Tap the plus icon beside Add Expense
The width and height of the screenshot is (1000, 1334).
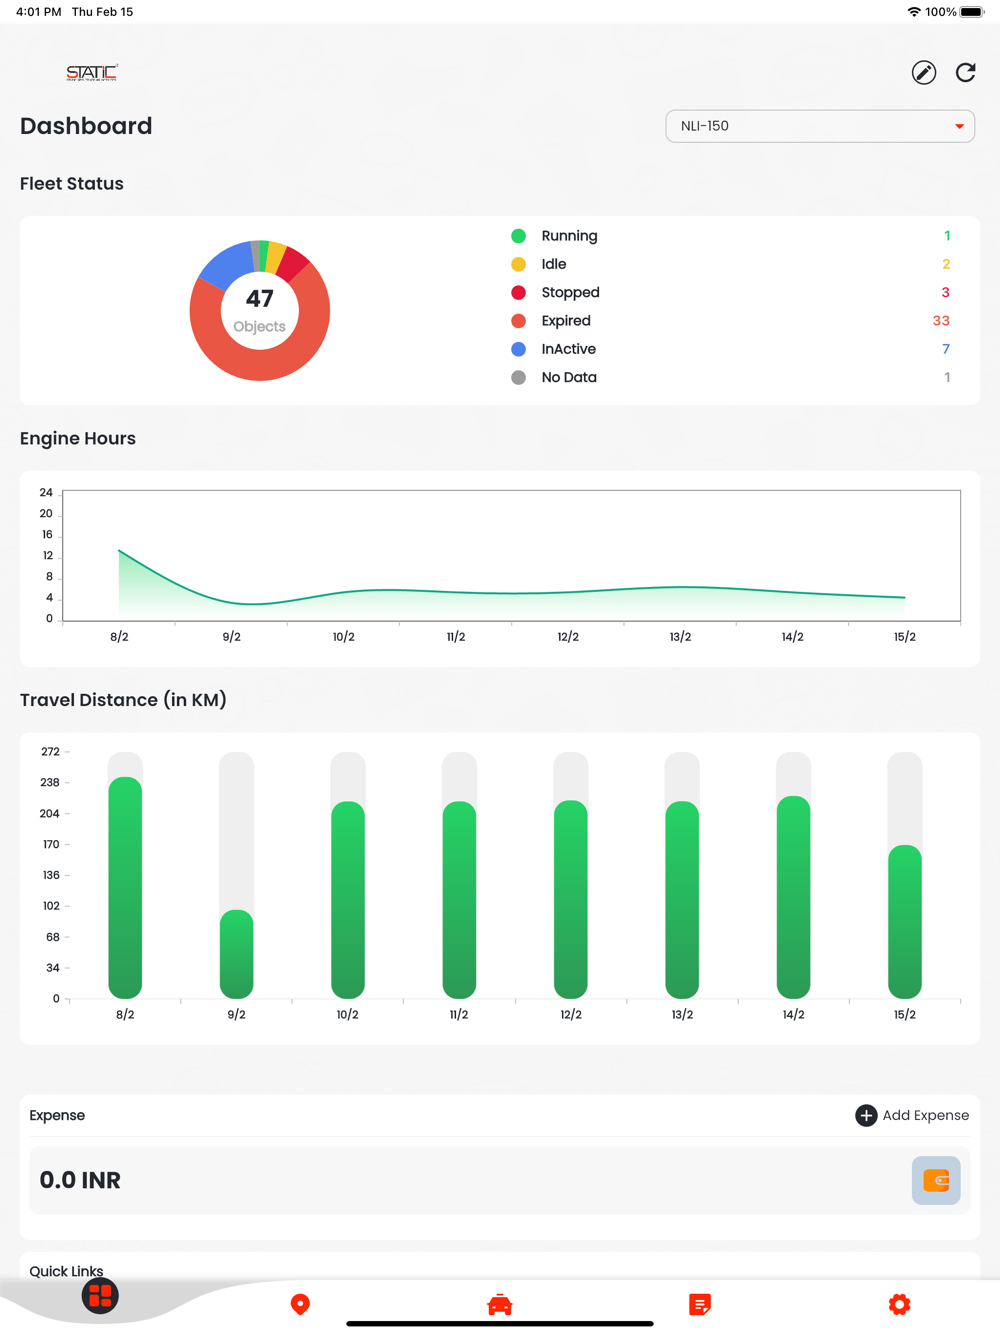click(866, 1115)
